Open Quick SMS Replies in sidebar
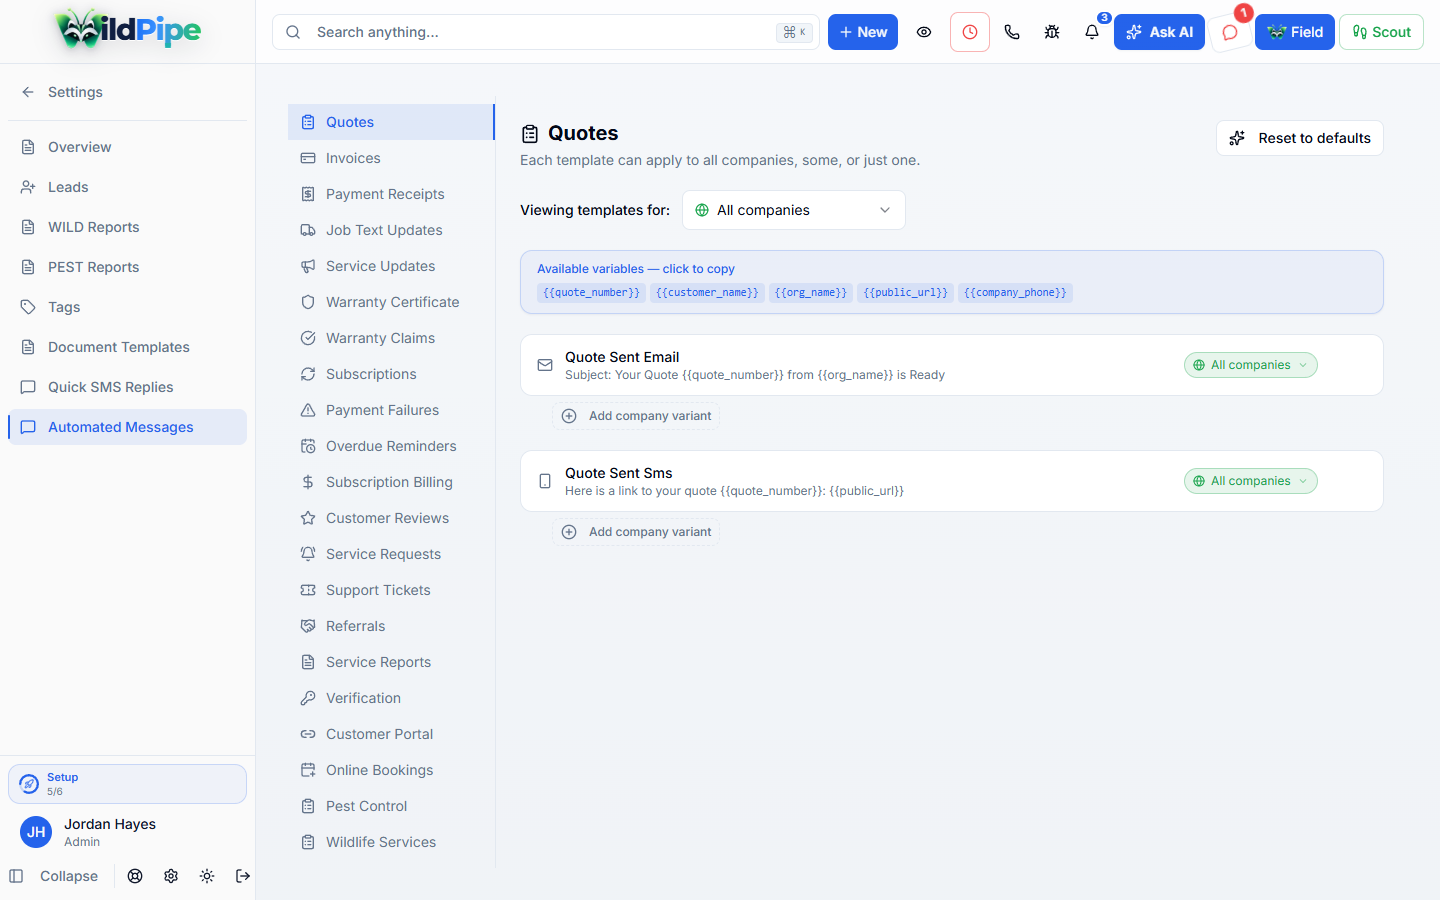The width and height of the screenshot is (1440, 900). coord(127,387)
